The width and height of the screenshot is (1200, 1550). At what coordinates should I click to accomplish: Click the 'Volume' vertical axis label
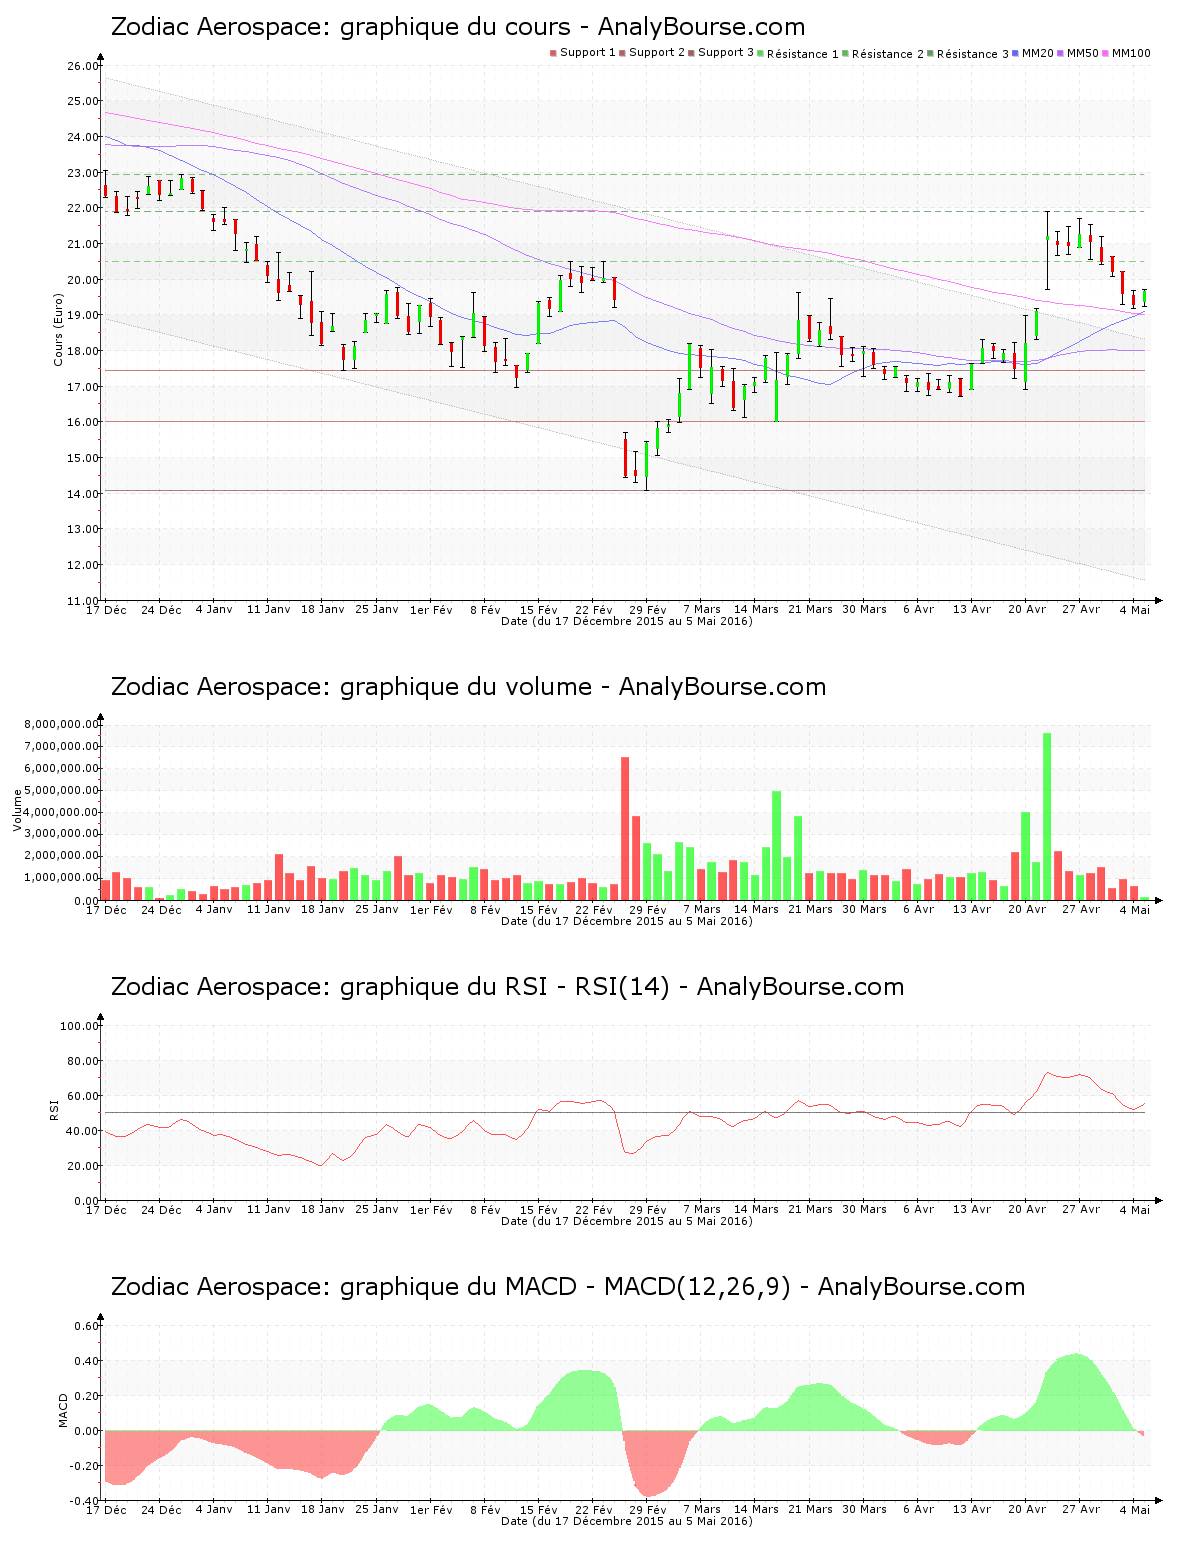pos(17,810)
